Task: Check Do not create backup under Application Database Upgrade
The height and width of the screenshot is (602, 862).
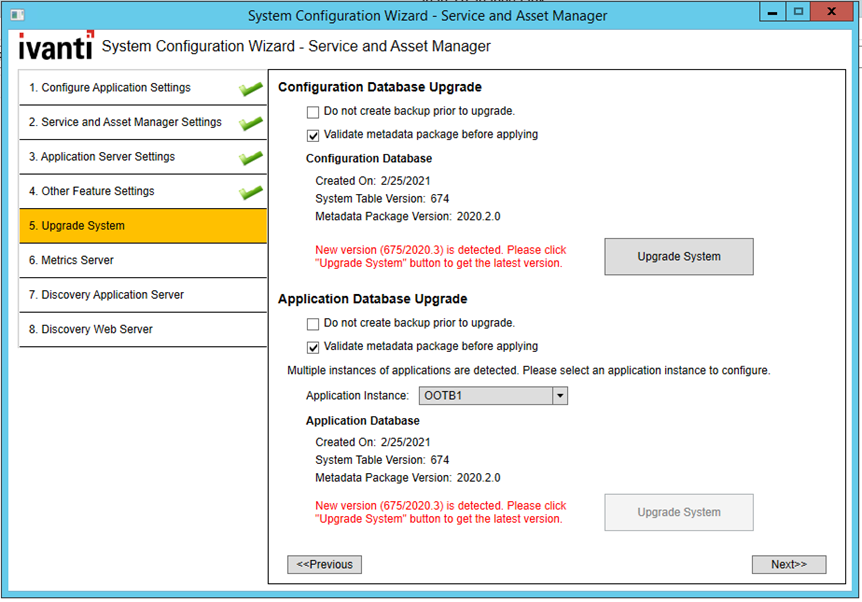Action: [313, 323]
